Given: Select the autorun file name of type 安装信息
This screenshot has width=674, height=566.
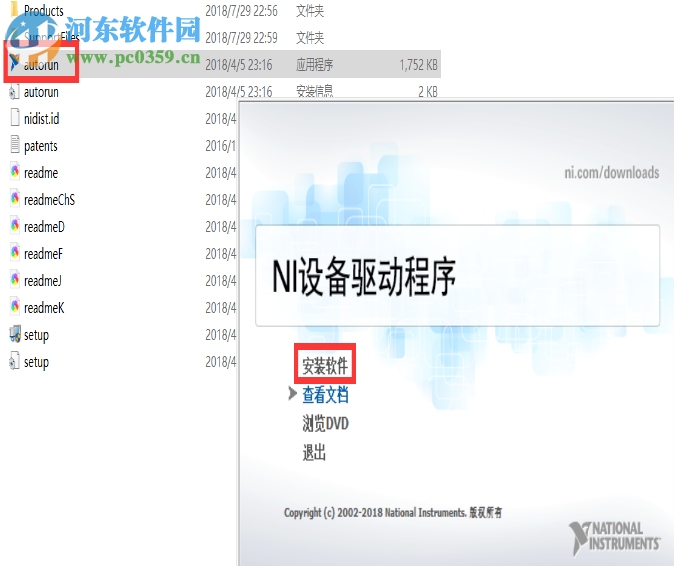Looking at the screenshot, I should (x=41, y=92).
